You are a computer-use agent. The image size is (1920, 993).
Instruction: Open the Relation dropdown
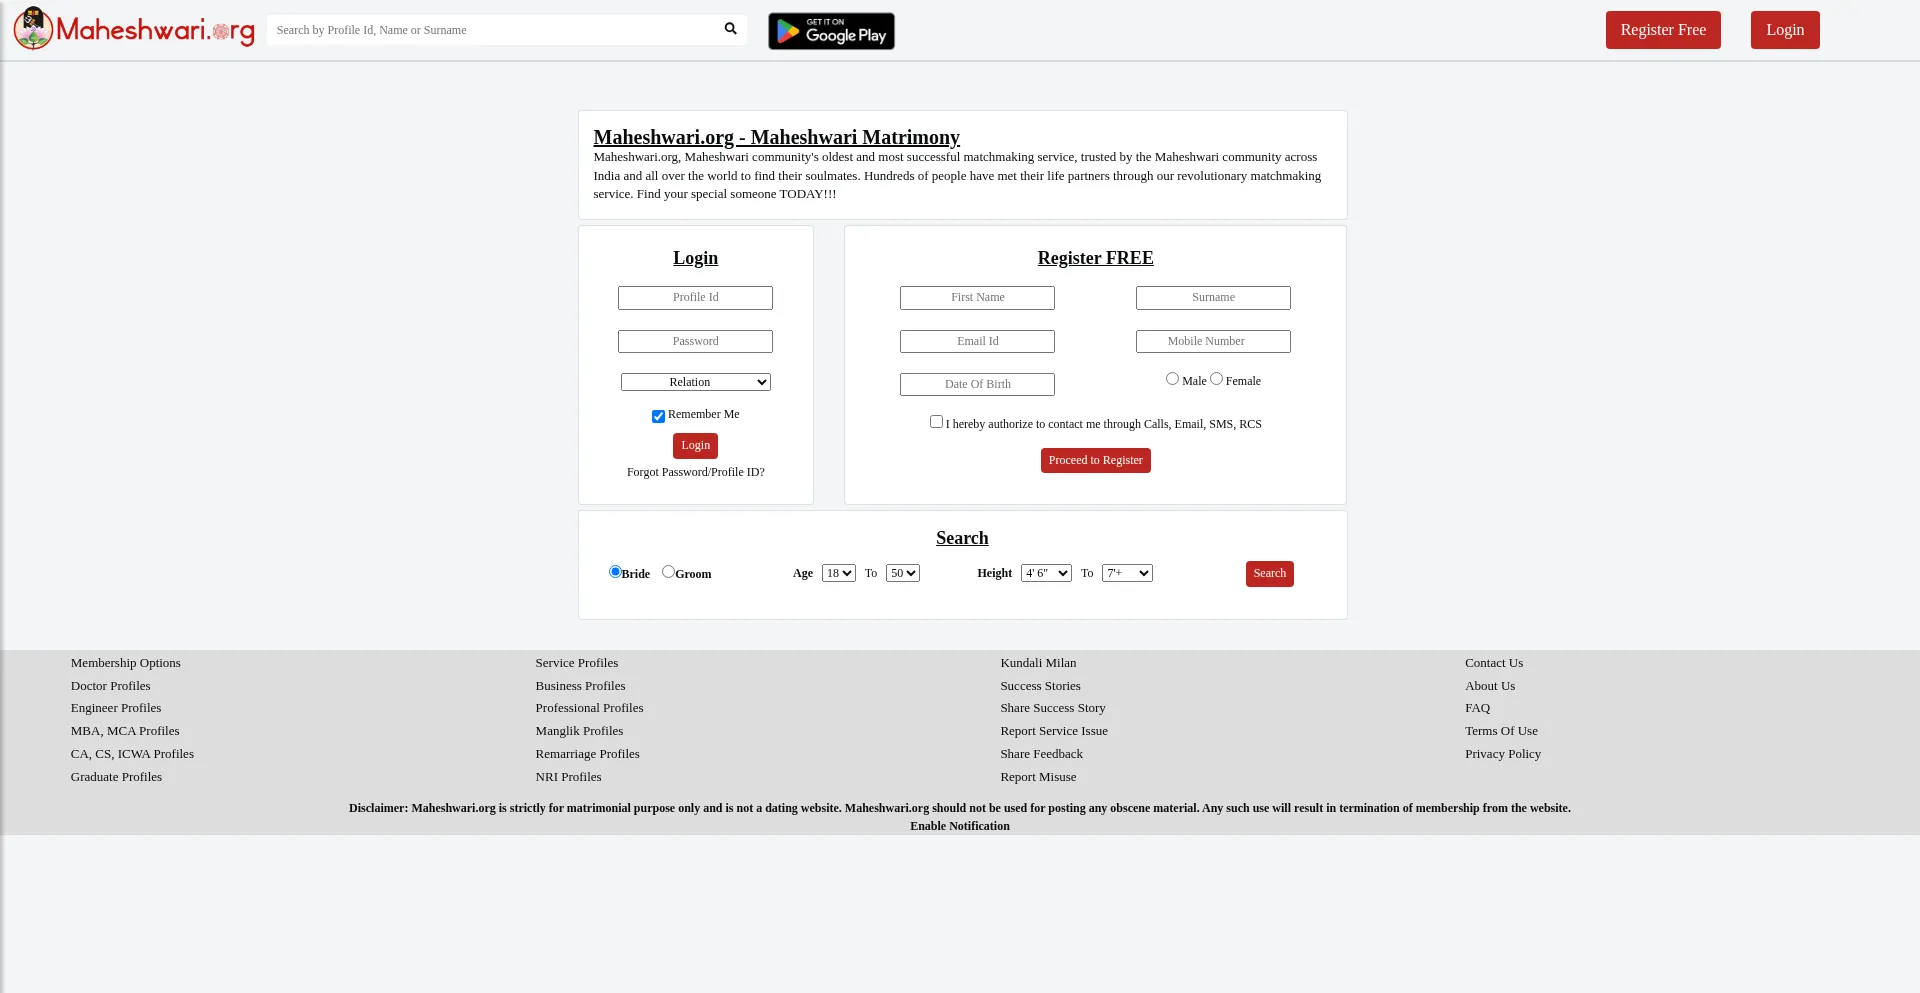[696, 382]
